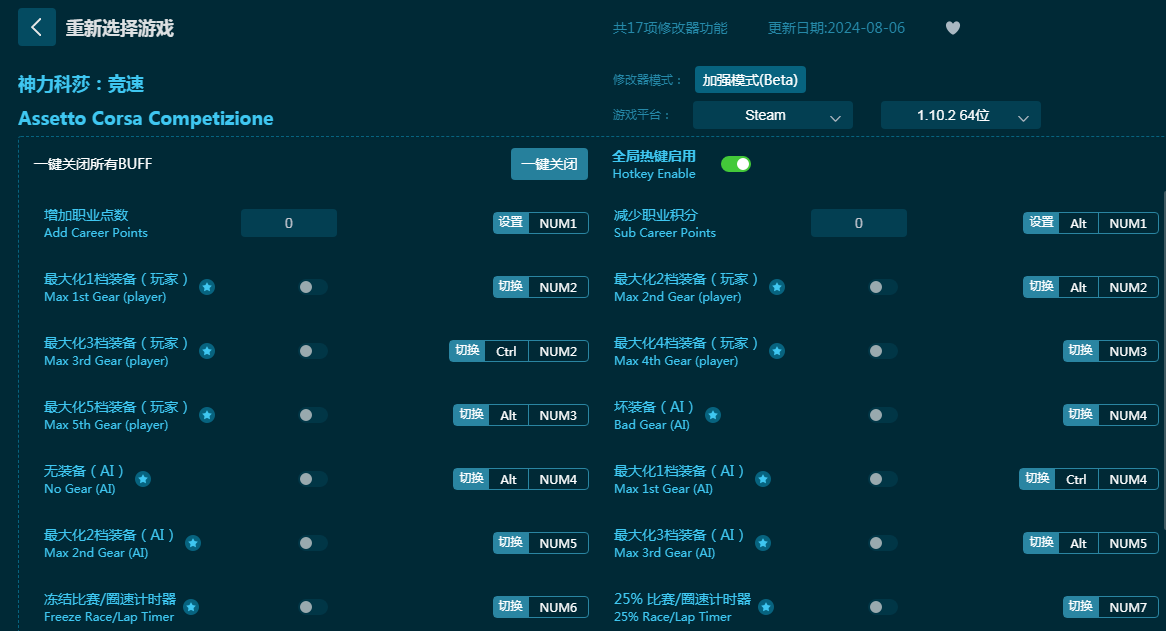Click the Assetto Corsa Competizione title
Viewport: 1166px width, 631px height.
click(146, 118)
